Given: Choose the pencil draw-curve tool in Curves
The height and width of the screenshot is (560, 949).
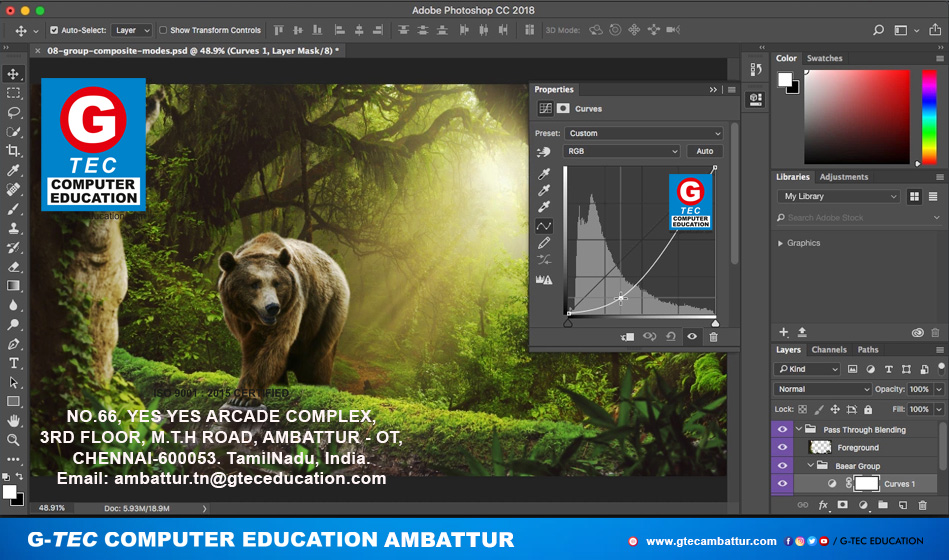Looking at the screenshot, I should click(x=544, y=243).
